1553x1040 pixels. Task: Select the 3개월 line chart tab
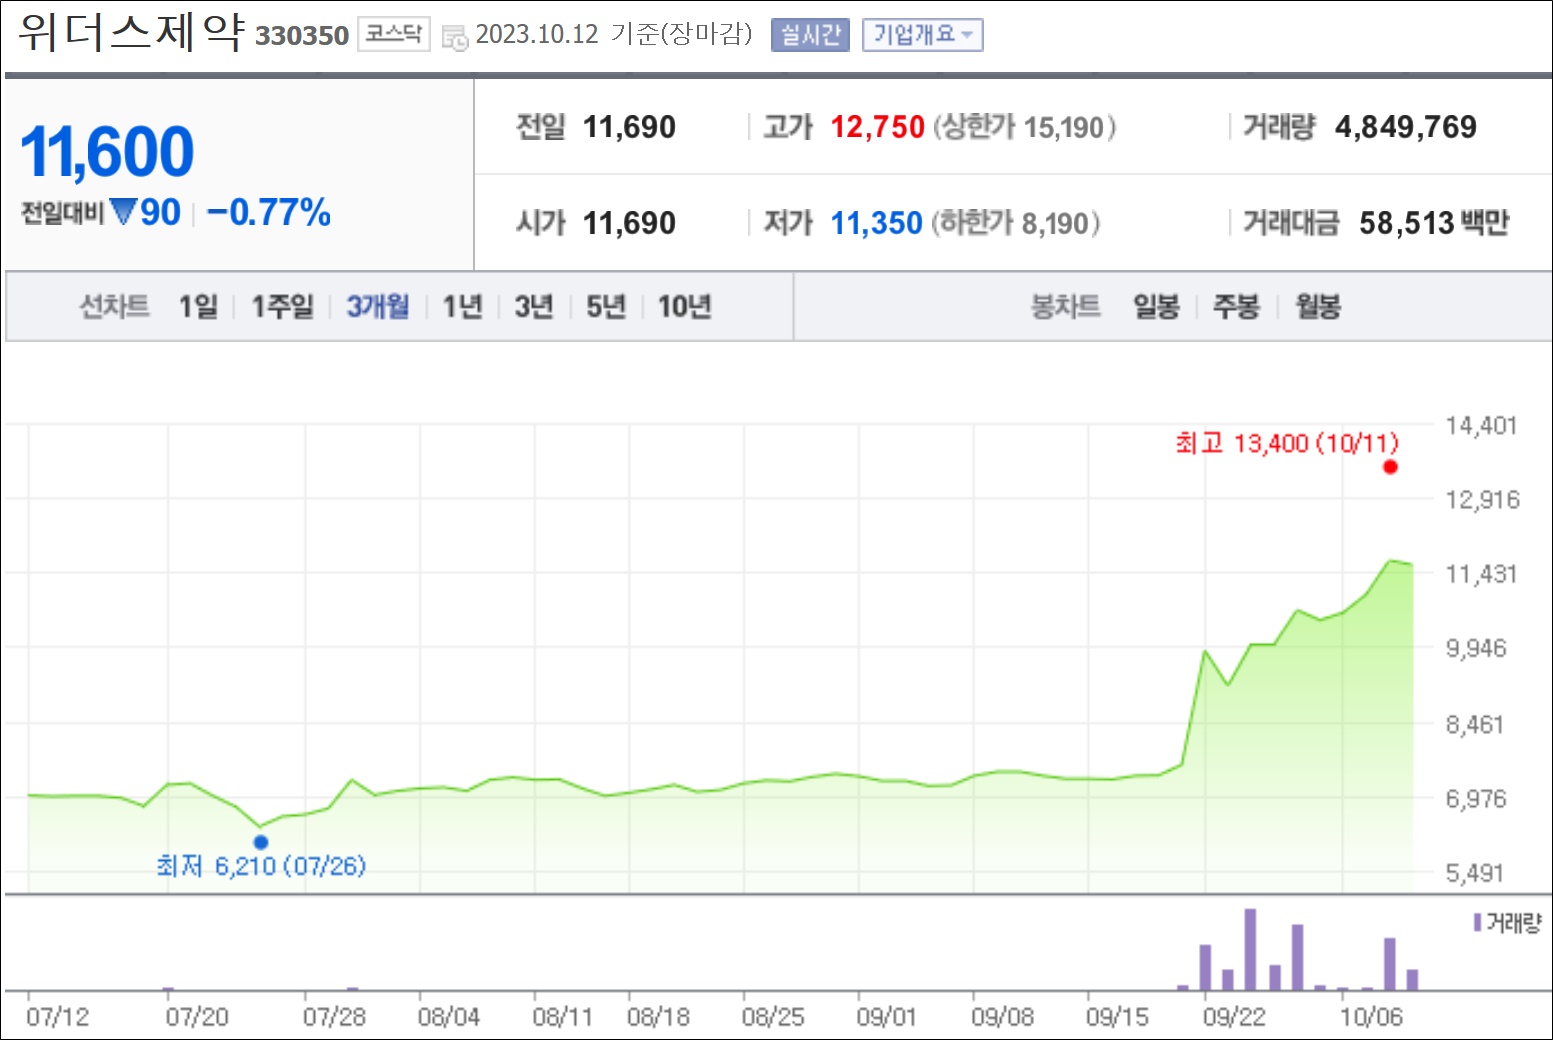[378, 306]
